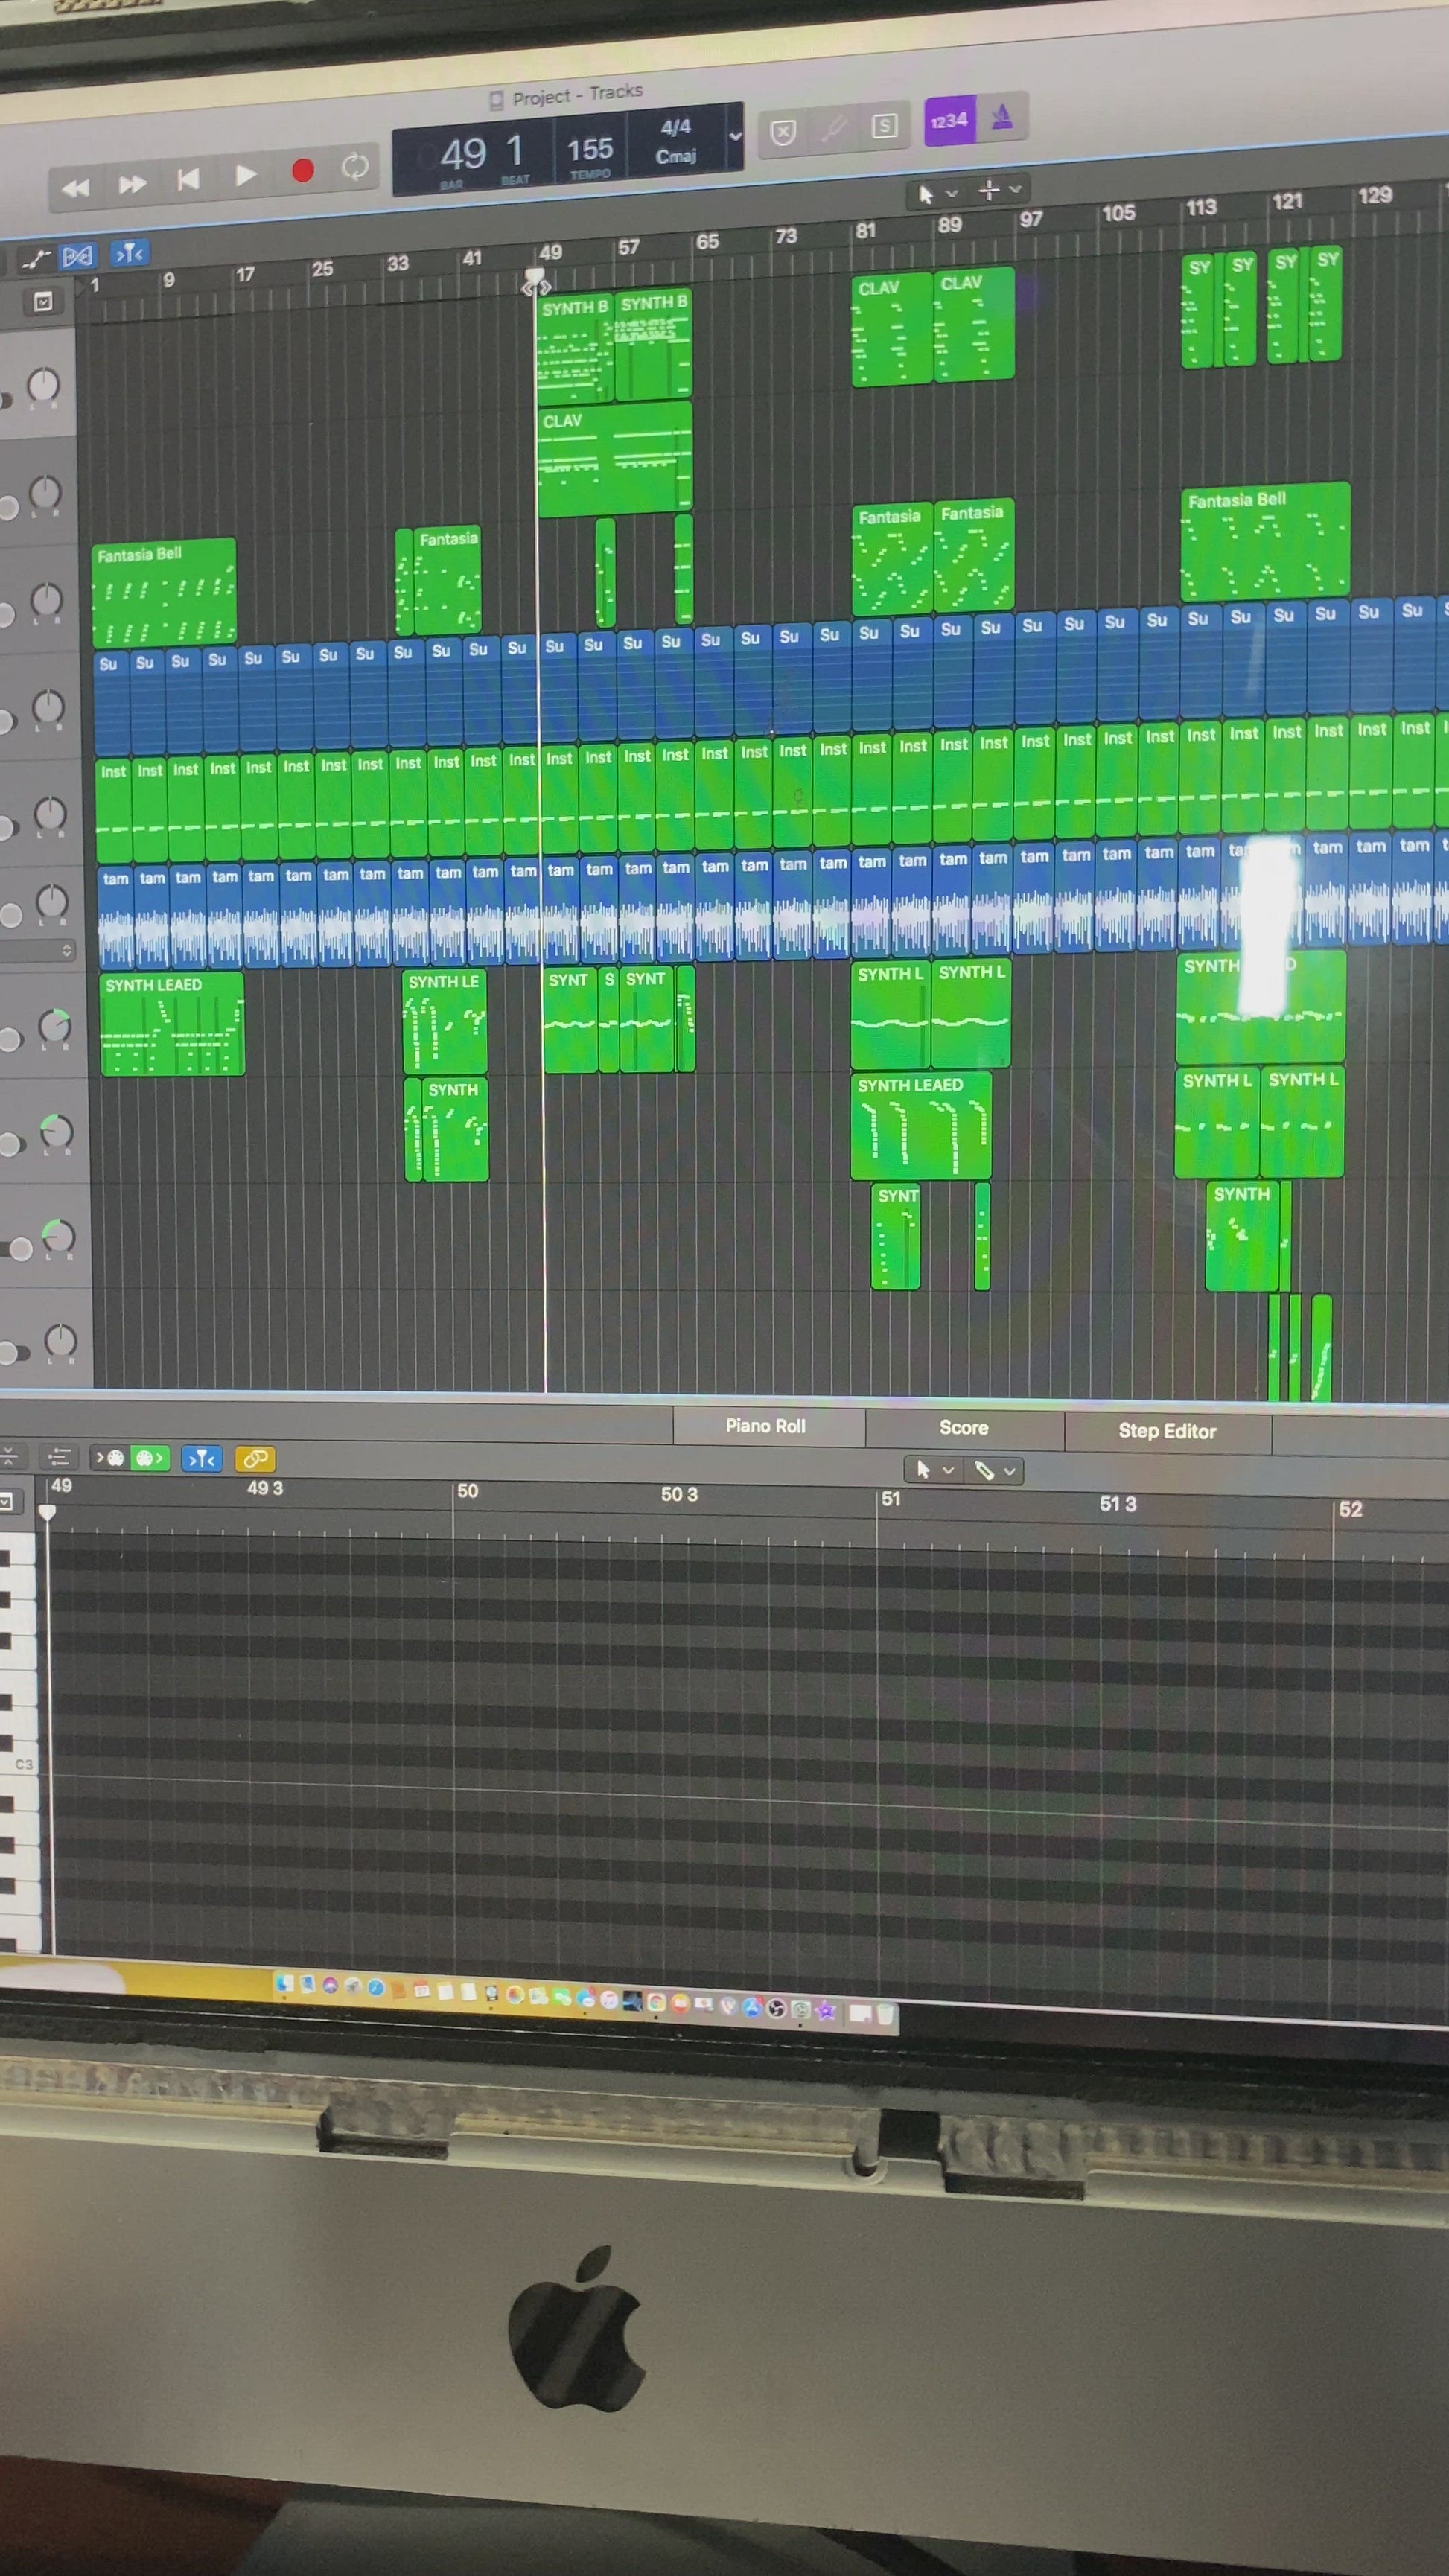
Task: Toggle the metronome click button
Action: (1002, 119)
